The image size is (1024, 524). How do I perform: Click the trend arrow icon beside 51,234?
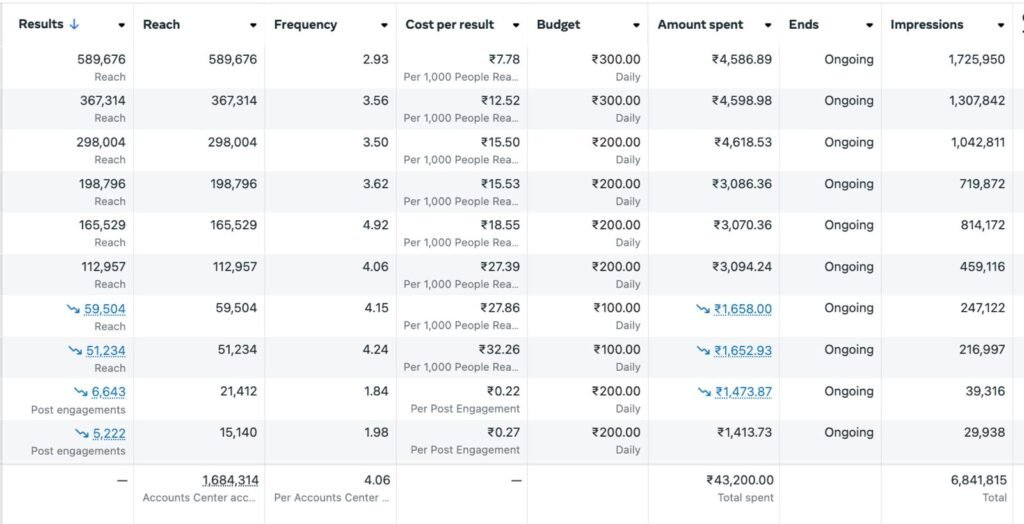[x=76, y=351]
